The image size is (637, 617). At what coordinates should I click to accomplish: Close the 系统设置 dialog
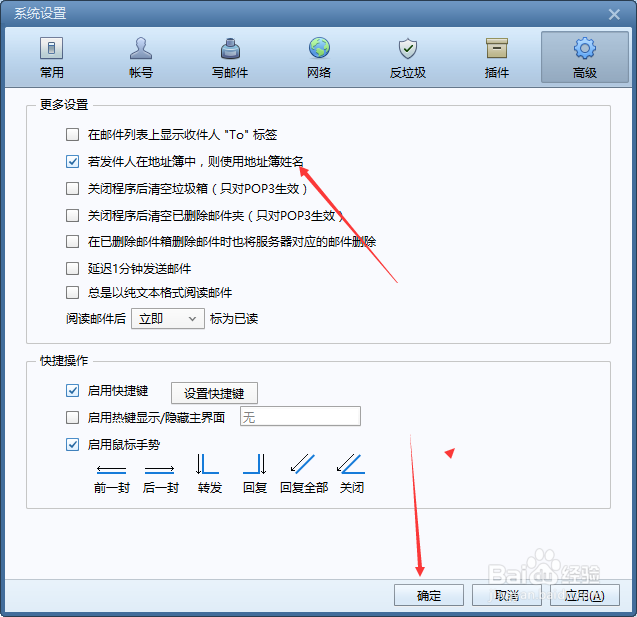click(x=614, y=15)
